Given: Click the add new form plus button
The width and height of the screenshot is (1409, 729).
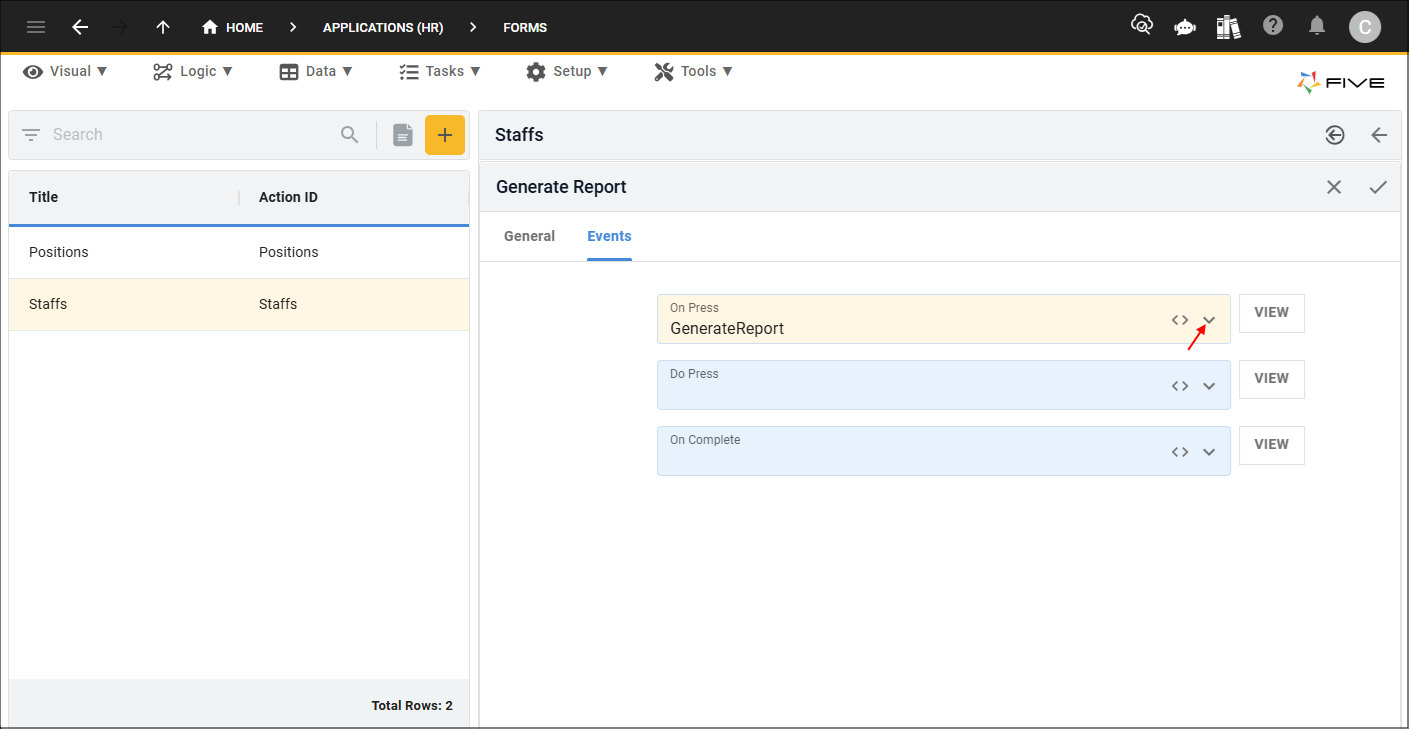Looking at the screenshot, I should [445, 135].
